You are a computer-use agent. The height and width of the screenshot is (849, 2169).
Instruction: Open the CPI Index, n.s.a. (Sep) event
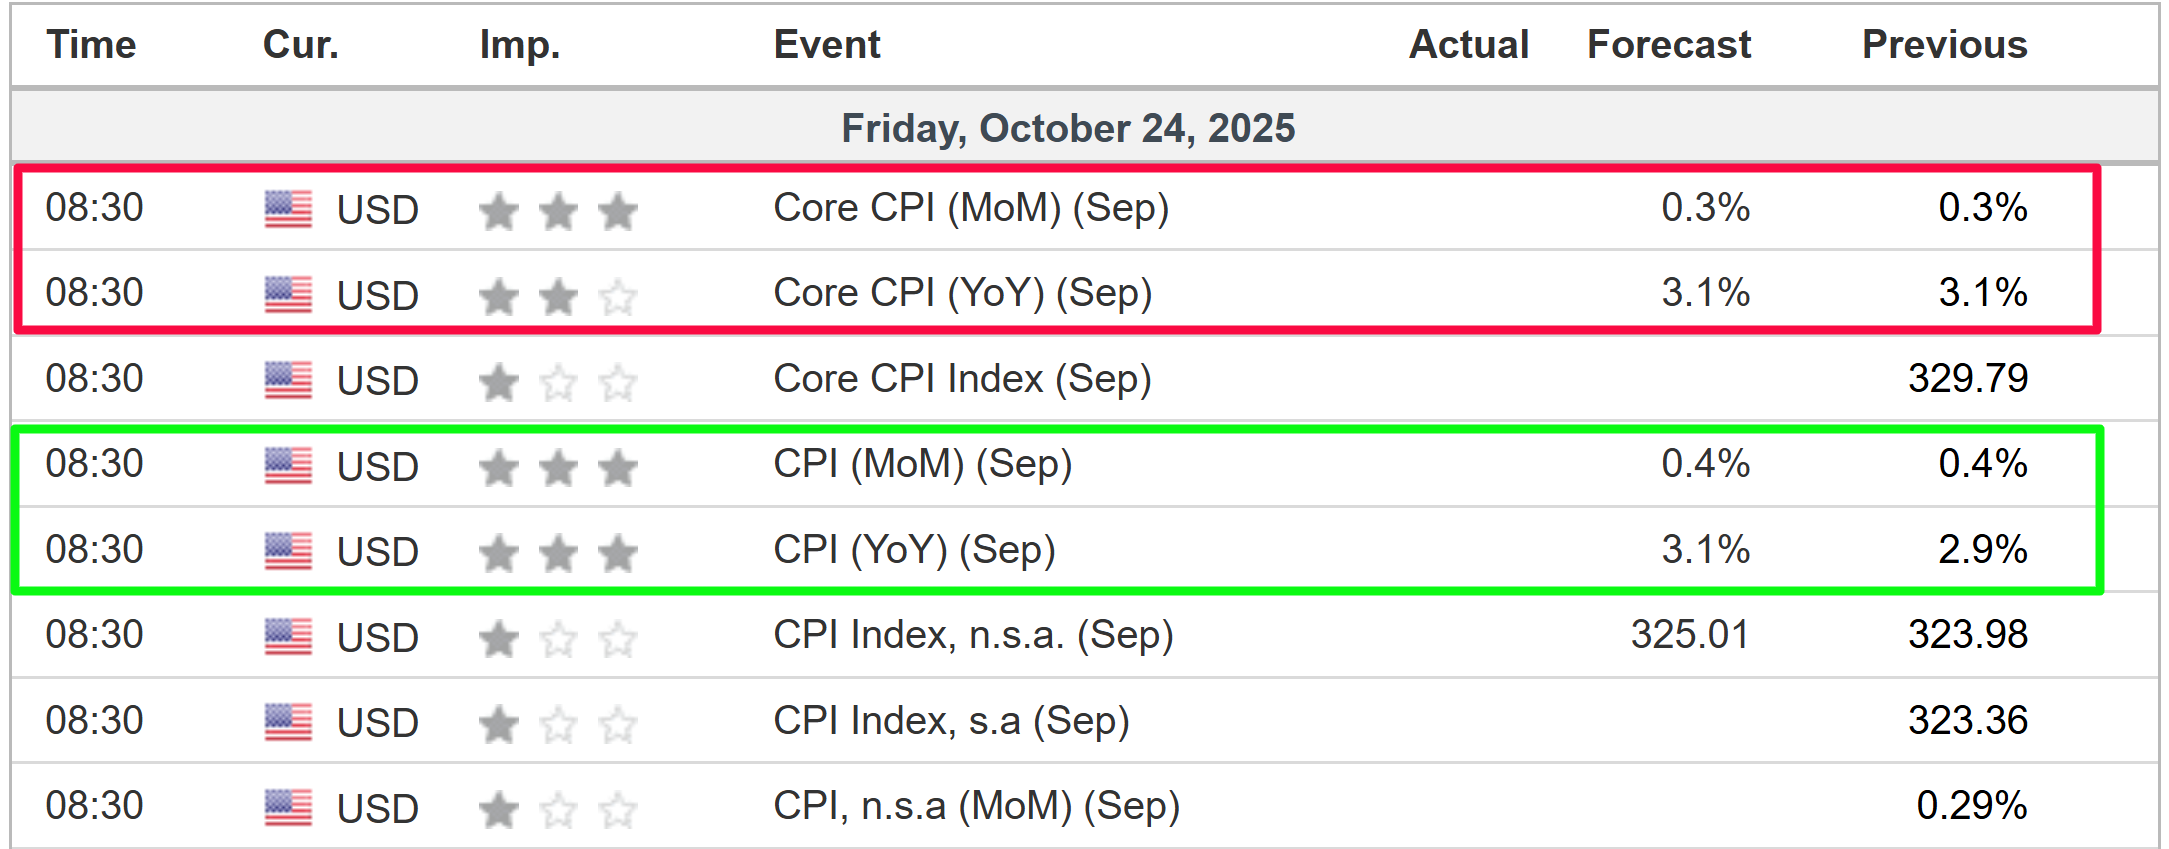click(973, 635)
